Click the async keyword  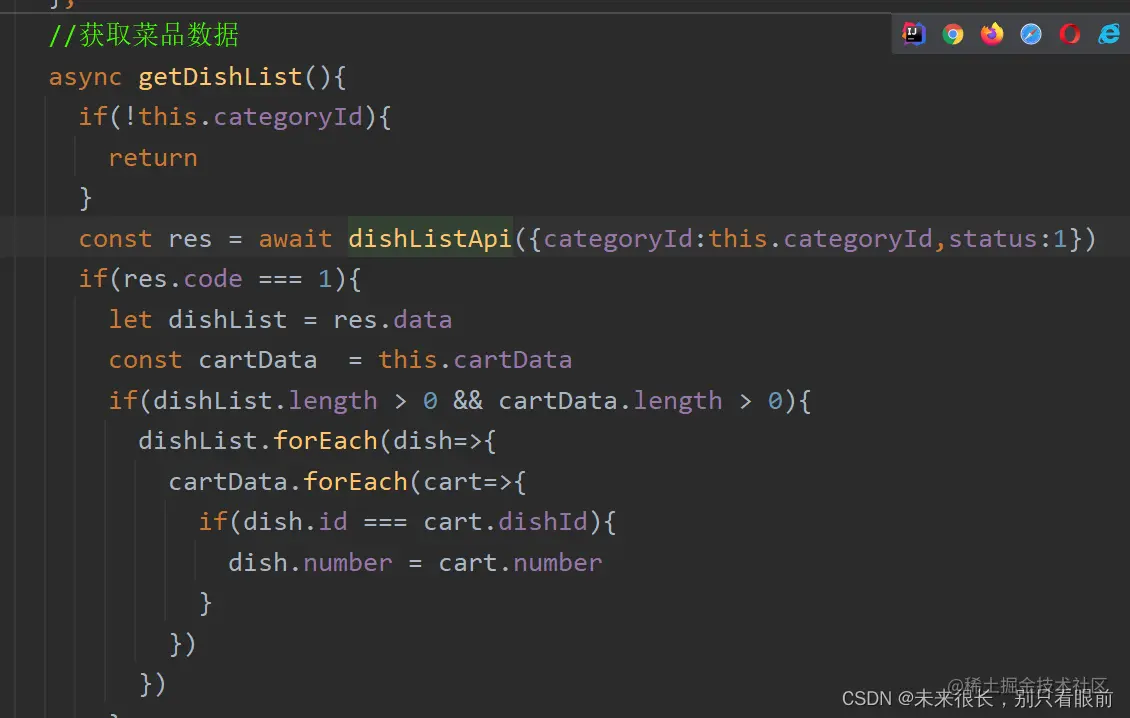(x=85, y=77)
